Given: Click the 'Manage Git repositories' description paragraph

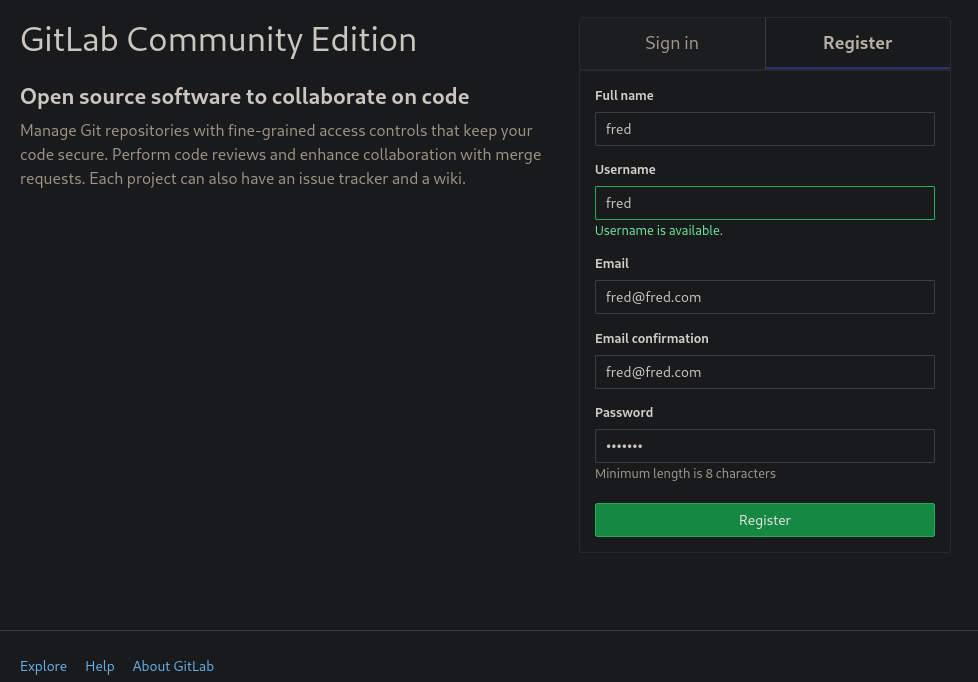Looking at the screenshot, I should coord(281,155).
